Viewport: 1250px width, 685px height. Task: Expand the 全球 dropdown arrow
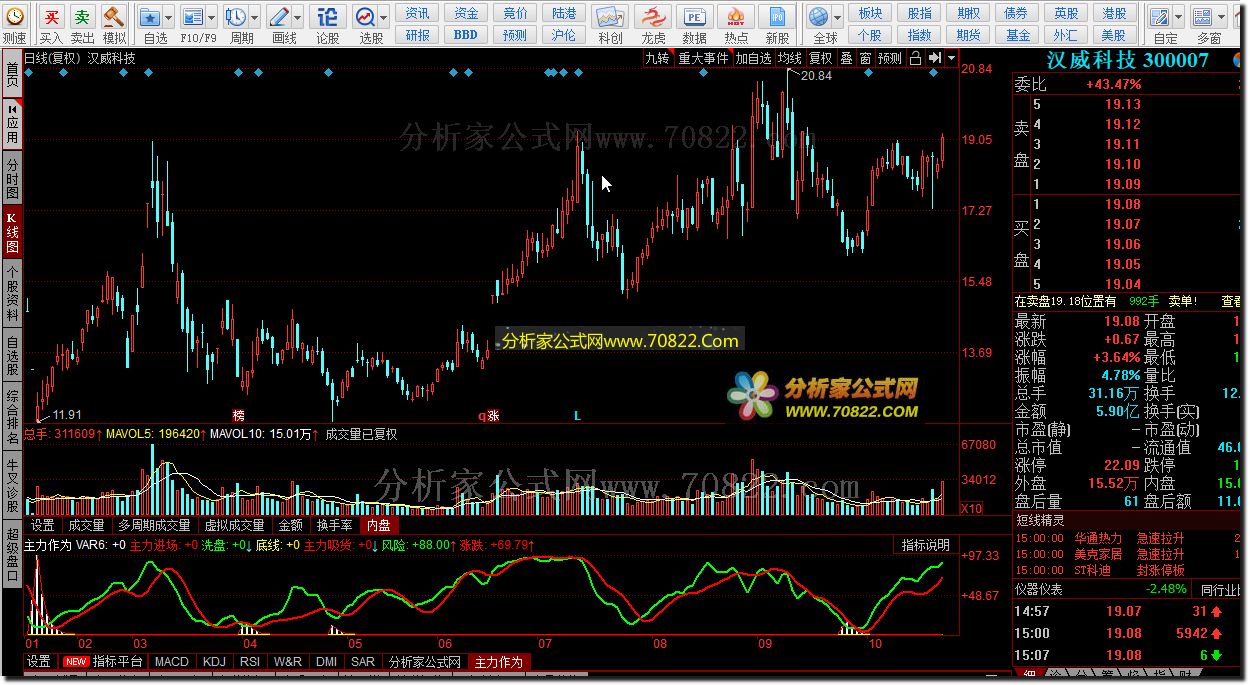(x=837, y=17)
